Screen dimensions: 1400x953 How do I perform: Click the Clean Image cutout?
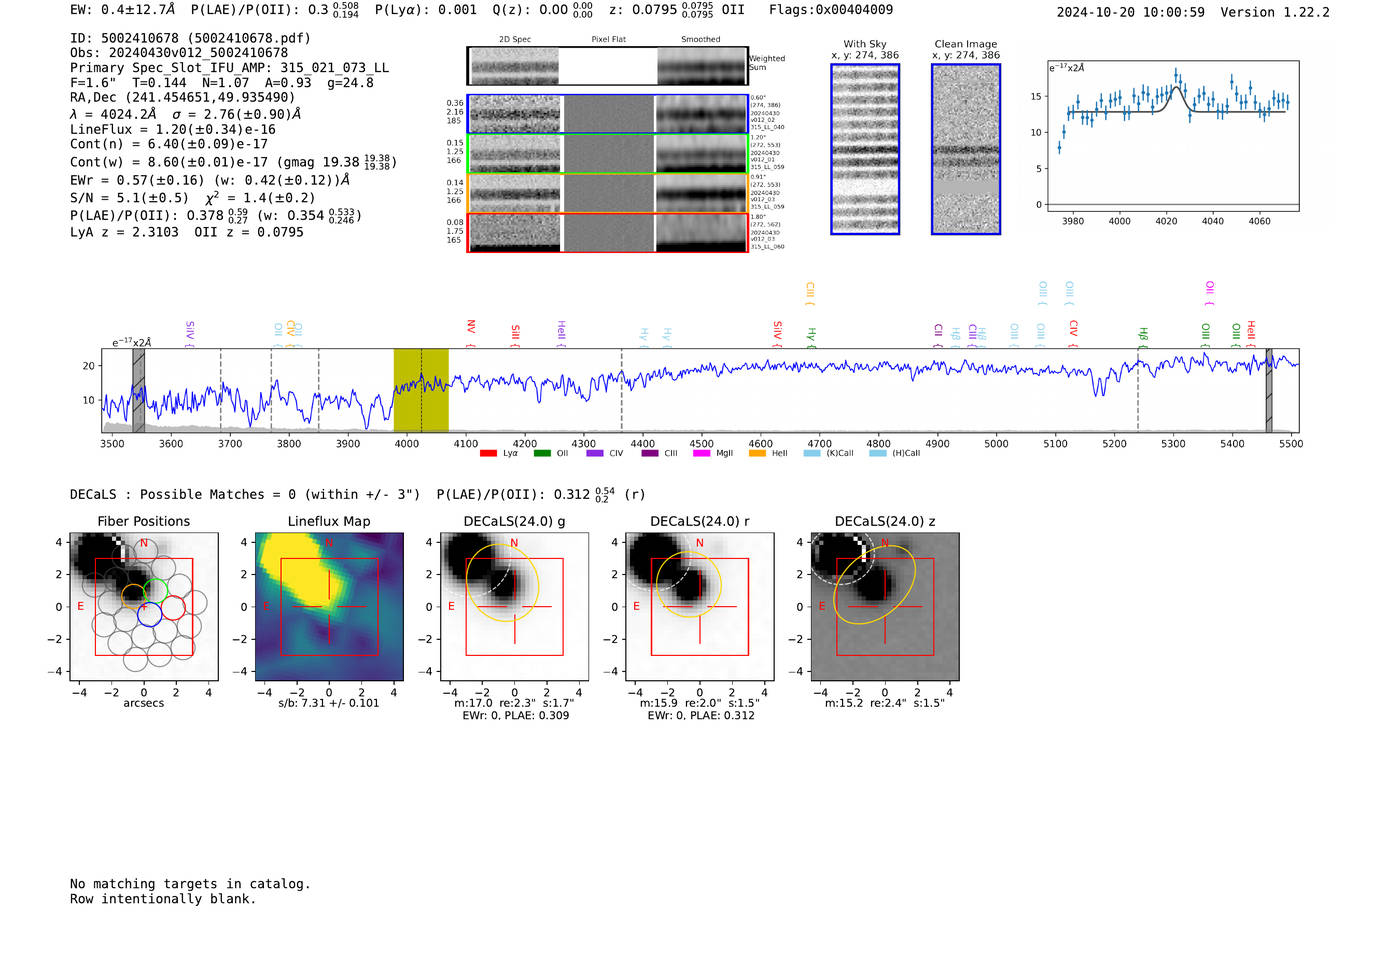click(x=966, y=149)
